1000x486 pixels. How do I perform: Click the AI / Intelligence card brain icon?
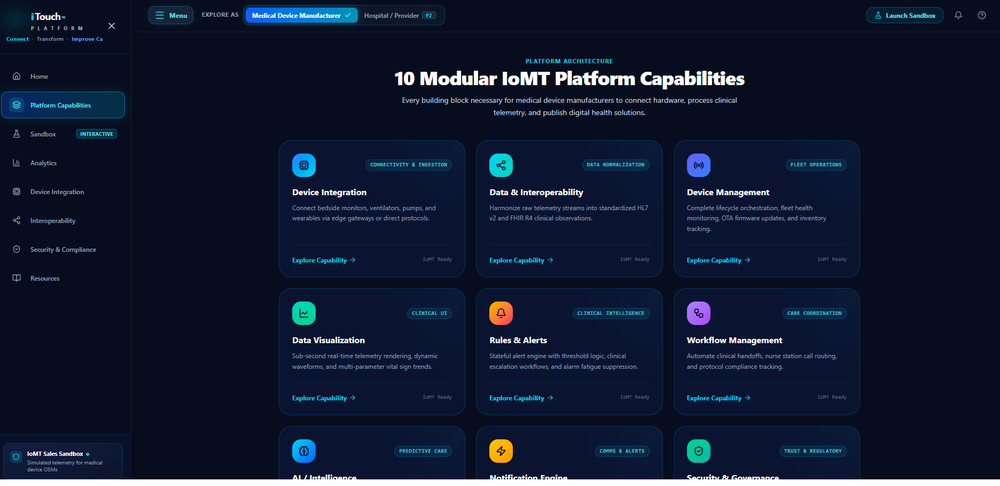[x=304, y=451]
